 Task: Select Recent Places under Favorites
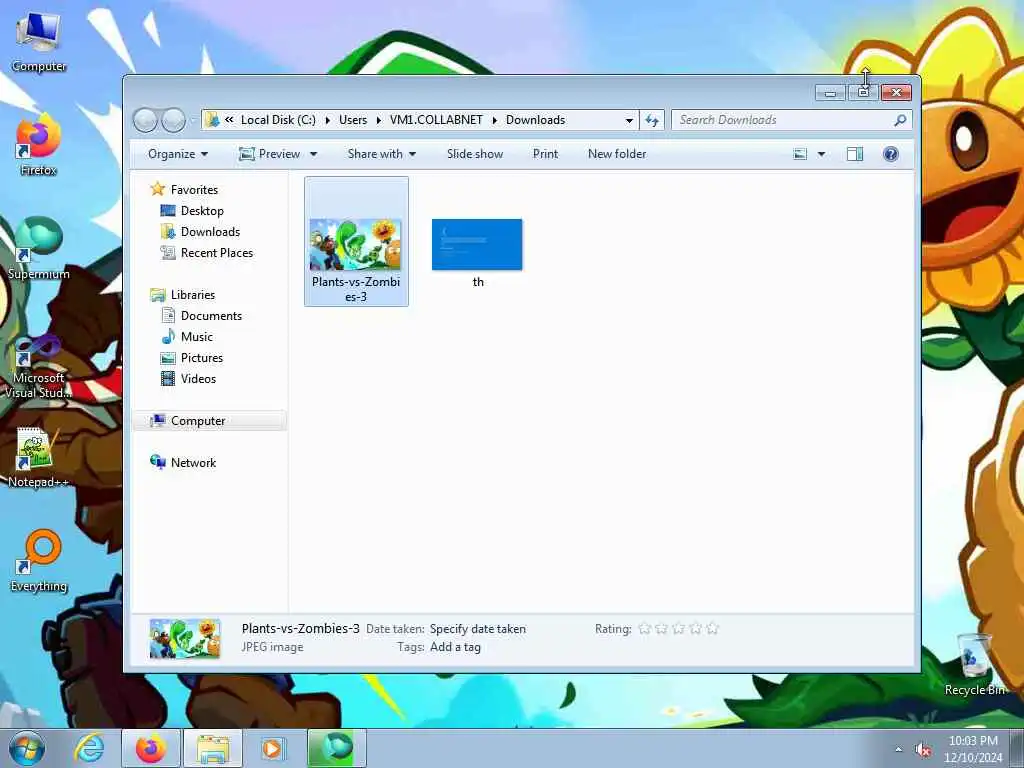pyautogui.click(x=217, y=253)
